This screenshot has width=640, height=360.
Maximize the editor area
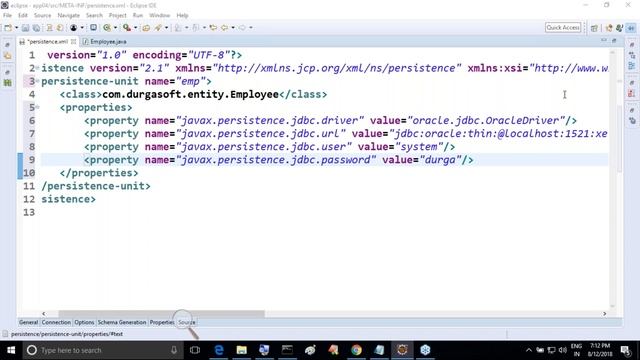tap(614, 41)
